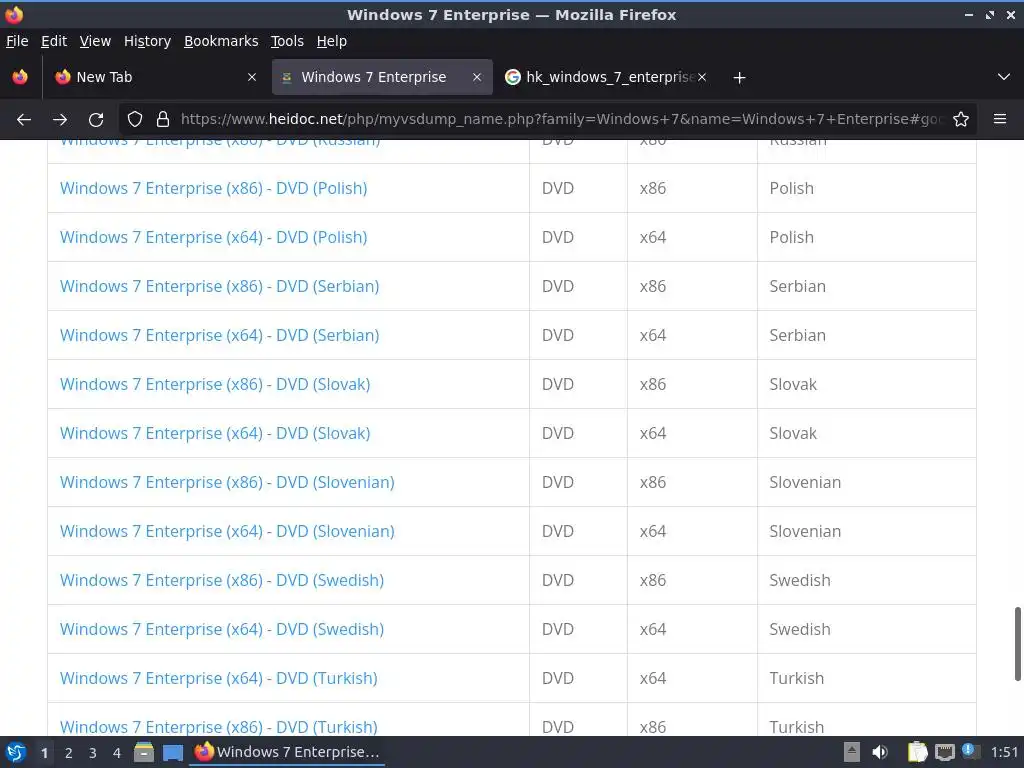This screenshot has width=1024, height=768.
Task: Switch to the New Tab tab
Action: click(155, 77)
